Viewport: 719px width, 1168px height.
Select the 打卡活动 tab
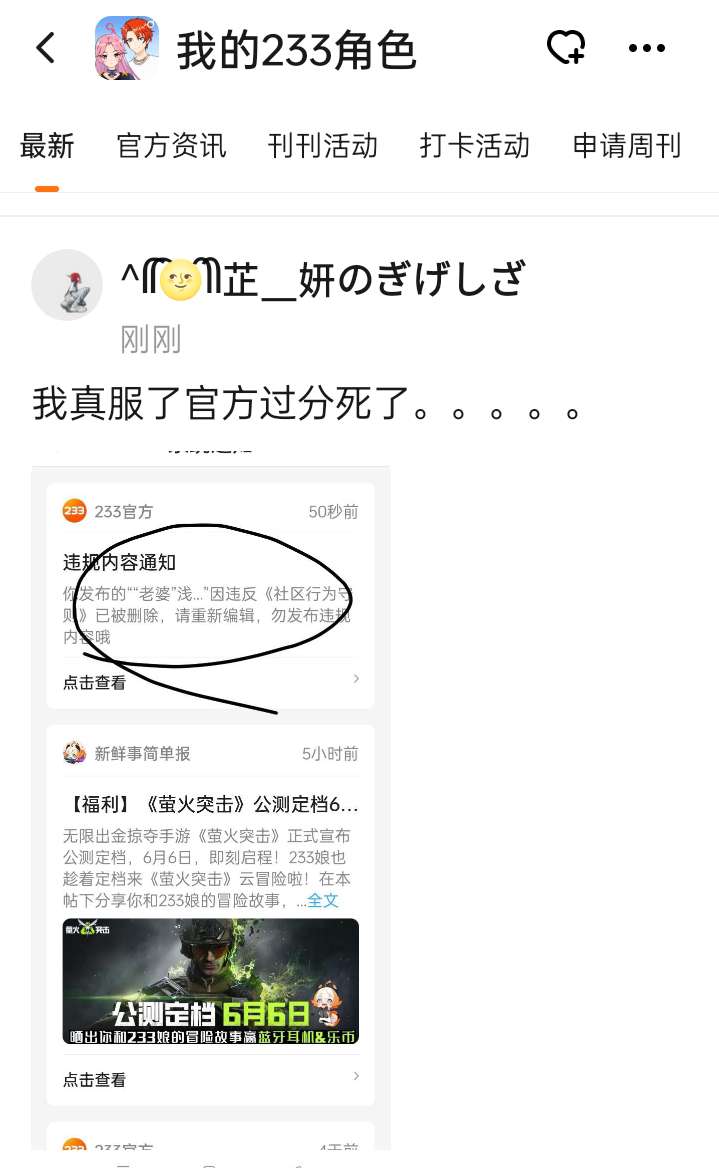(x=475, y=146)
